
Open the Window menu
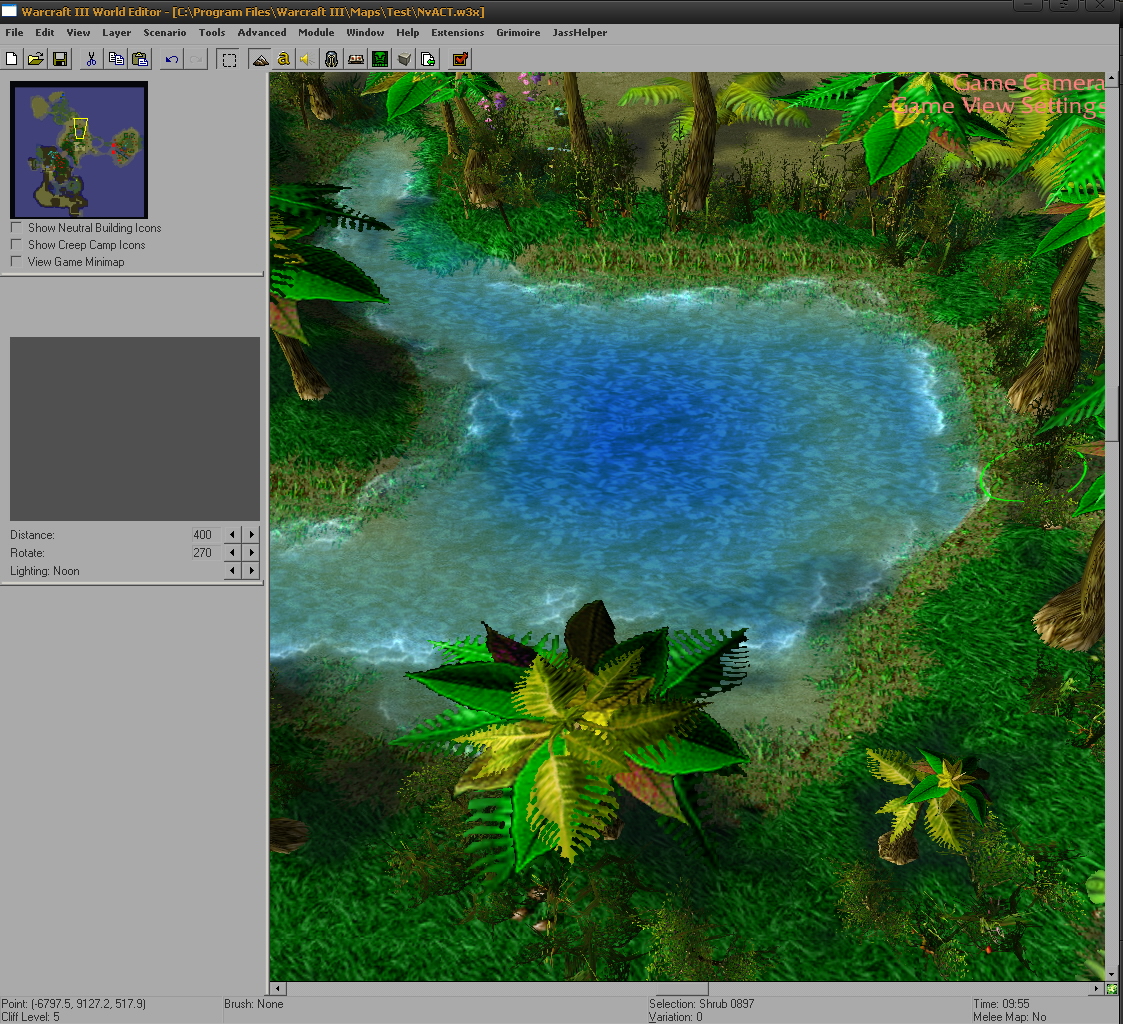pyautogui.click(x=365, y=32)
